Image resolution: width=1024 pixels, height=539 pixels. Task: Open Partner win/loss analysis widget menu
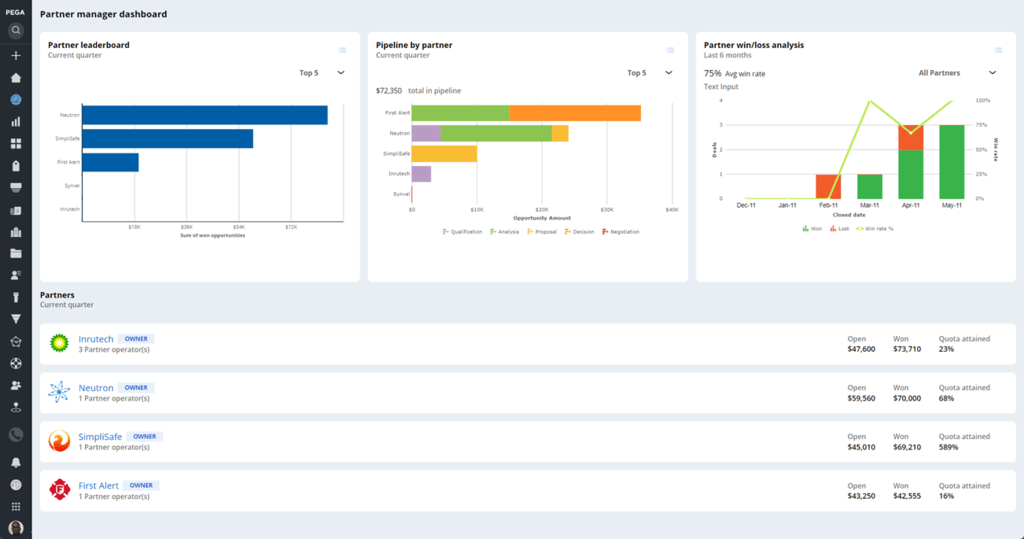[x=998, y=50]
